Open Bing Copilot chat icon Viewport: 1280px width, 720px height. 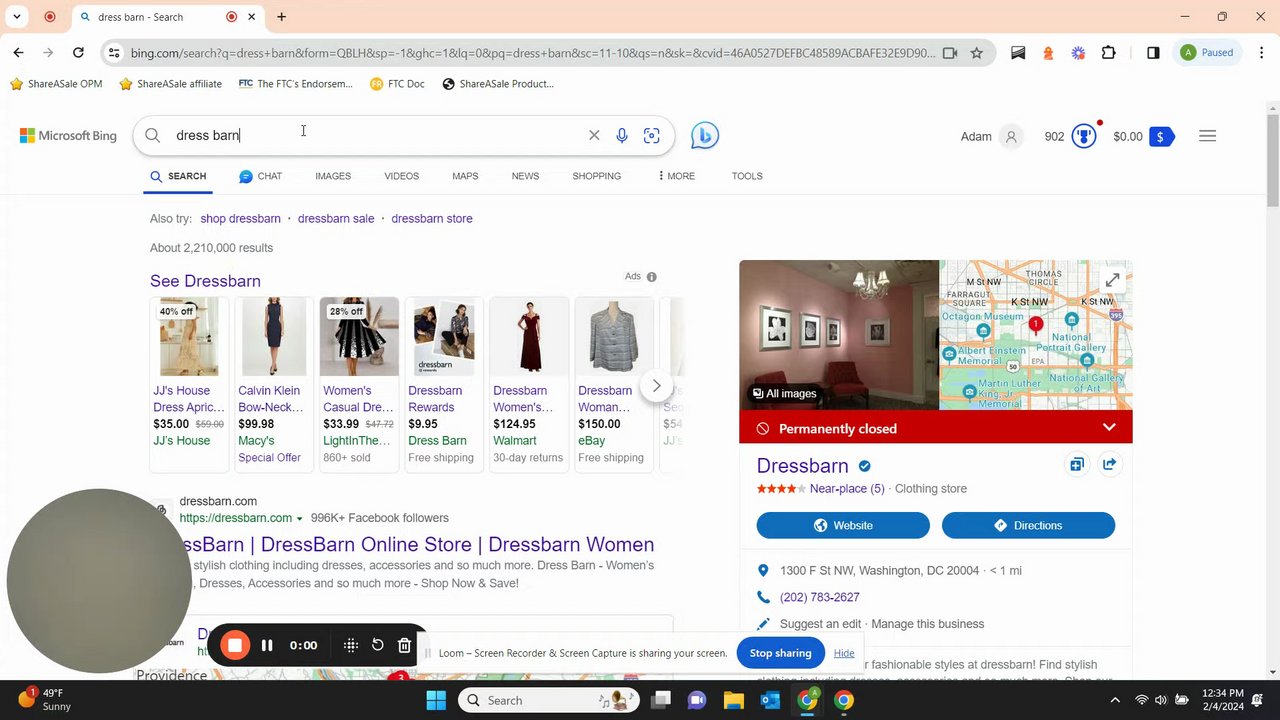pyautogui.click(x=705, y=135)
